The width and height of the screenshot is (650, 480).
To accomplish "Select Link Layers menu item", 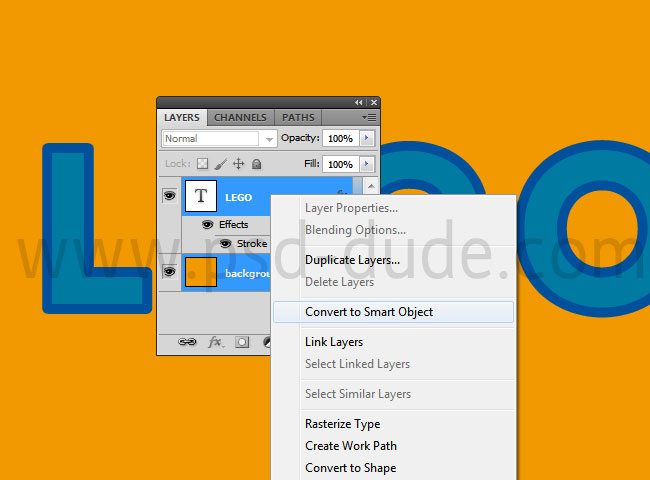I will [x=393, y=342].
